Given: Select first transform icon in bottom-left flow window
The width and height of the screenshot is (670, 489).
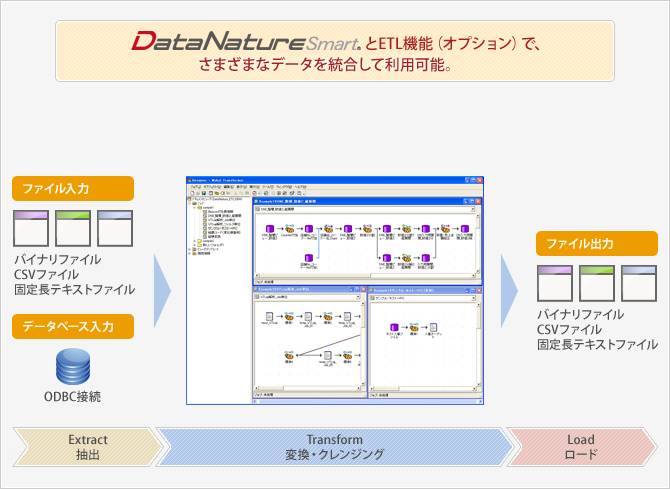Looking at the screenshot, I should click(x=289, y=317).
